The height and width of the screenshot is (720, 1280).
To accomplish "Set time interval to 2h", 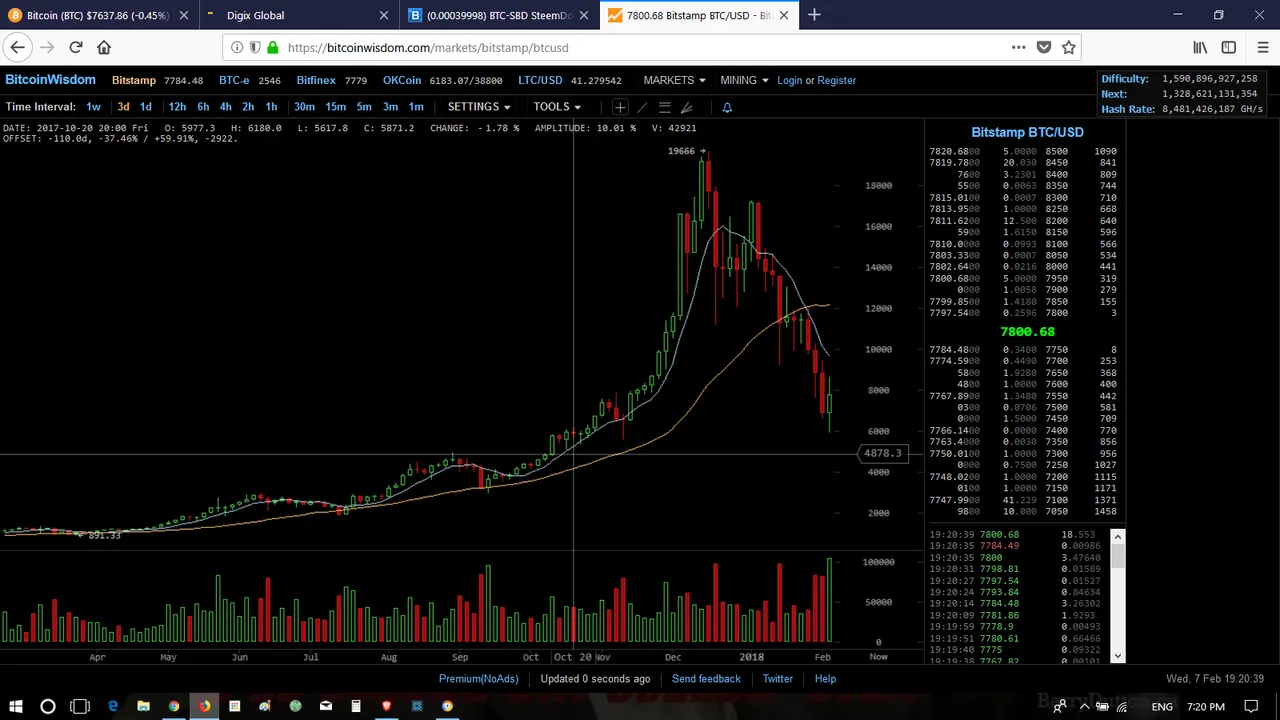I will point(248,107).
